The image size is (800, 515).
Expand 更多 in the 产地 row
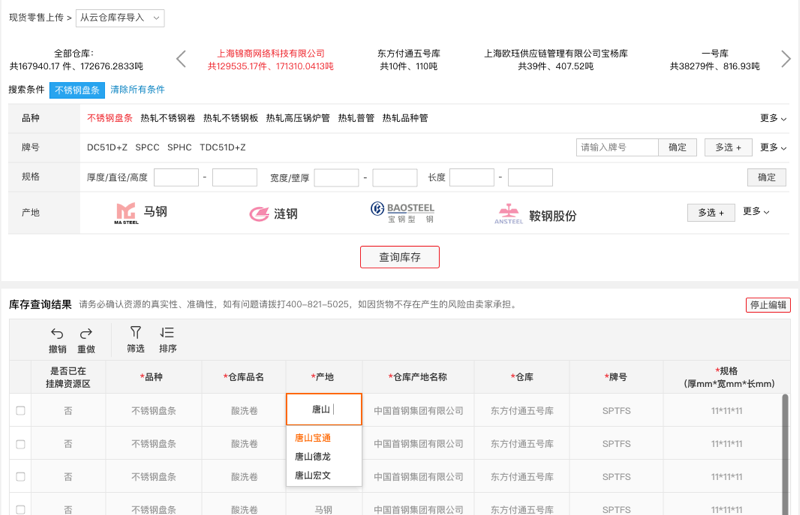pos(756,211)
